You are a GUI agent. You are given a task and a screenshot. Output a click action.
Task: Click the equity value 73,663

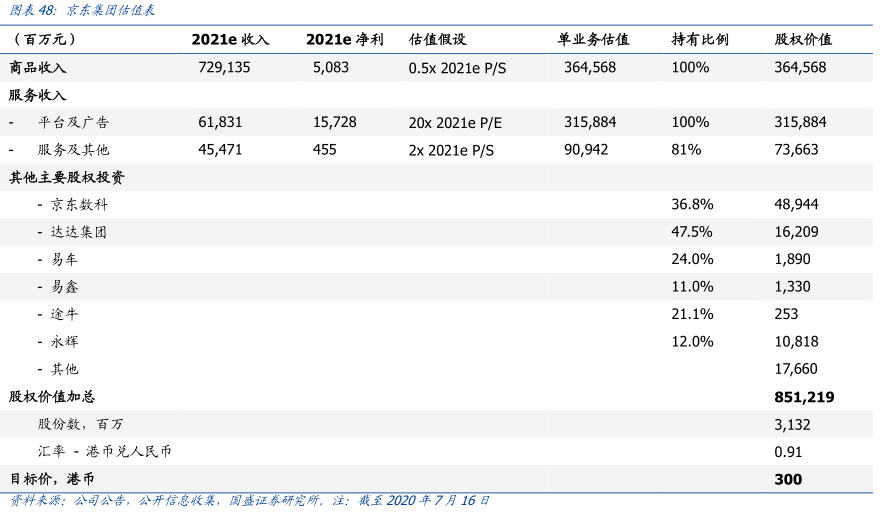pyautogui.click(x=796, y=149)
